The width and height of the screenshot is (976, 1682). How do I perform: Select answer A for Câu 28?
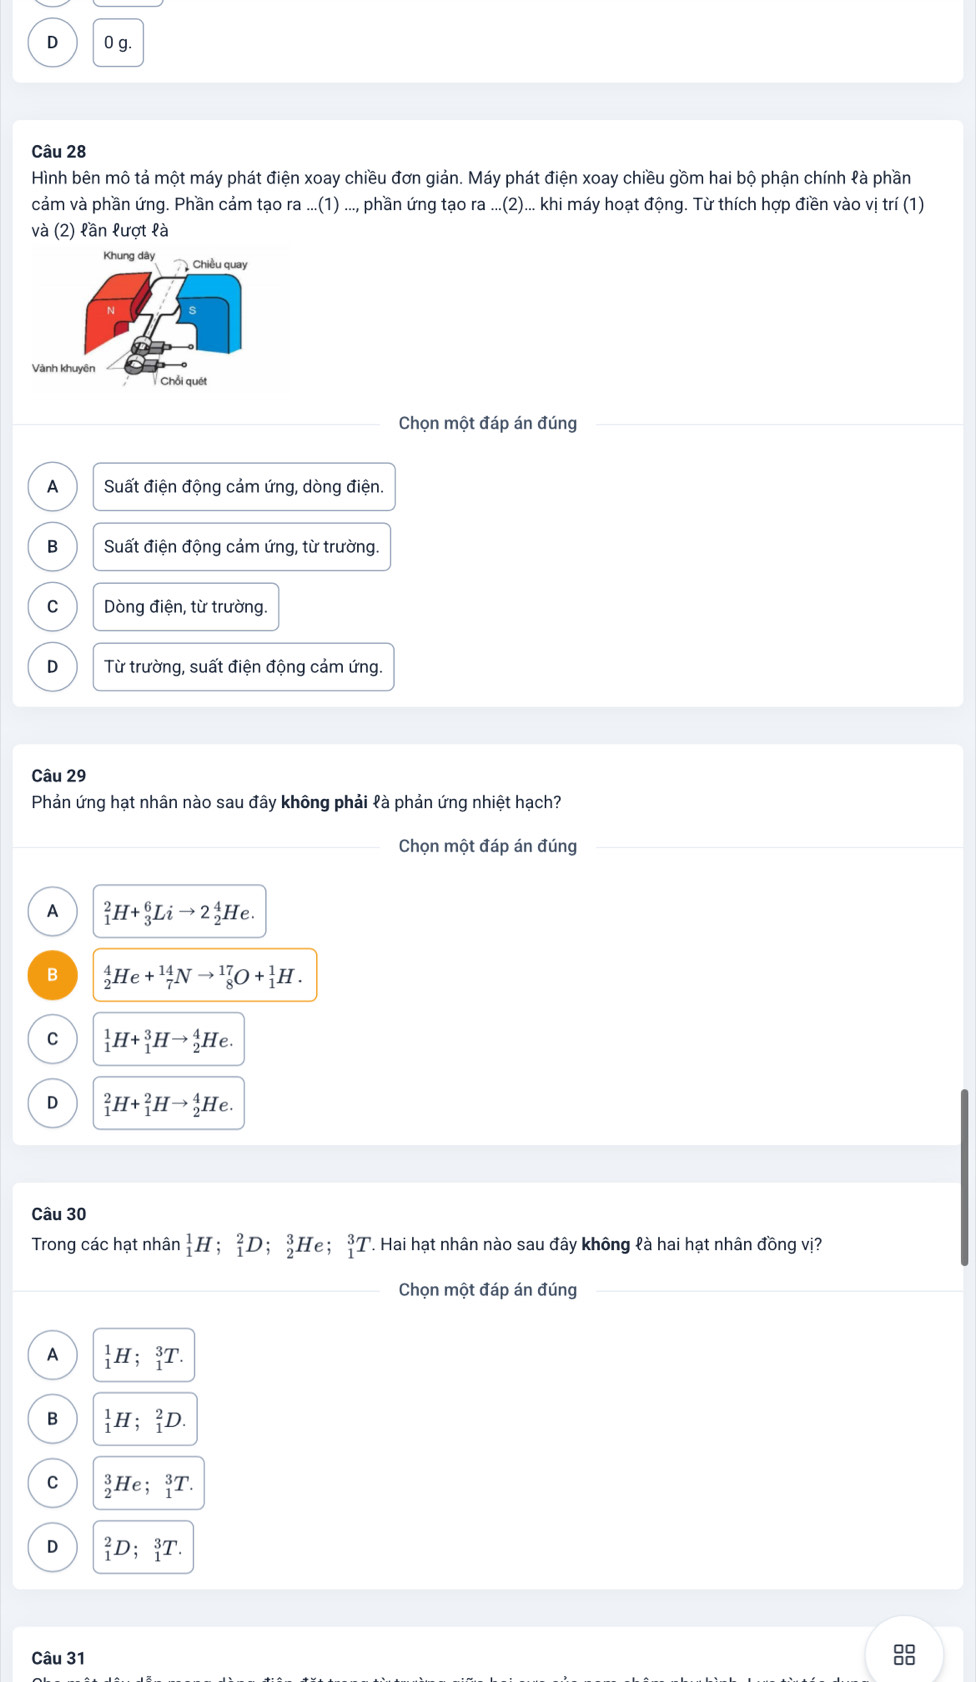[x=53, y=487]
